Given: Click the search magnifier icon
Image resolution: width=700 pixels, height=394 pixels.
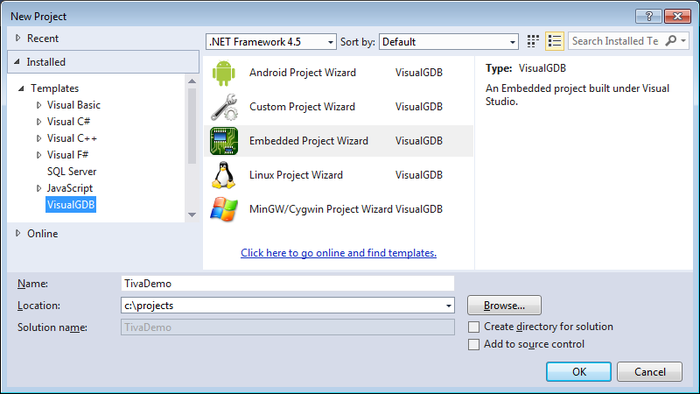Looking at the screenshot, I should [671, 41].
